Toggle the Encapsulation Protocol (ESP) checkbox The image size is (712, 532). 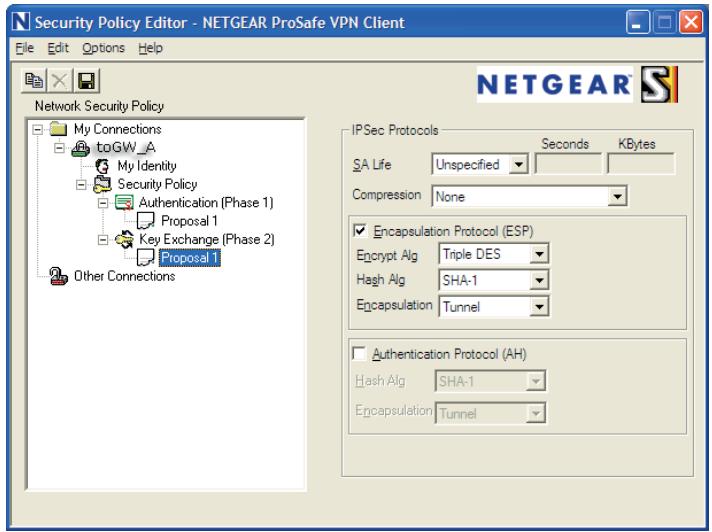(360, 231)
